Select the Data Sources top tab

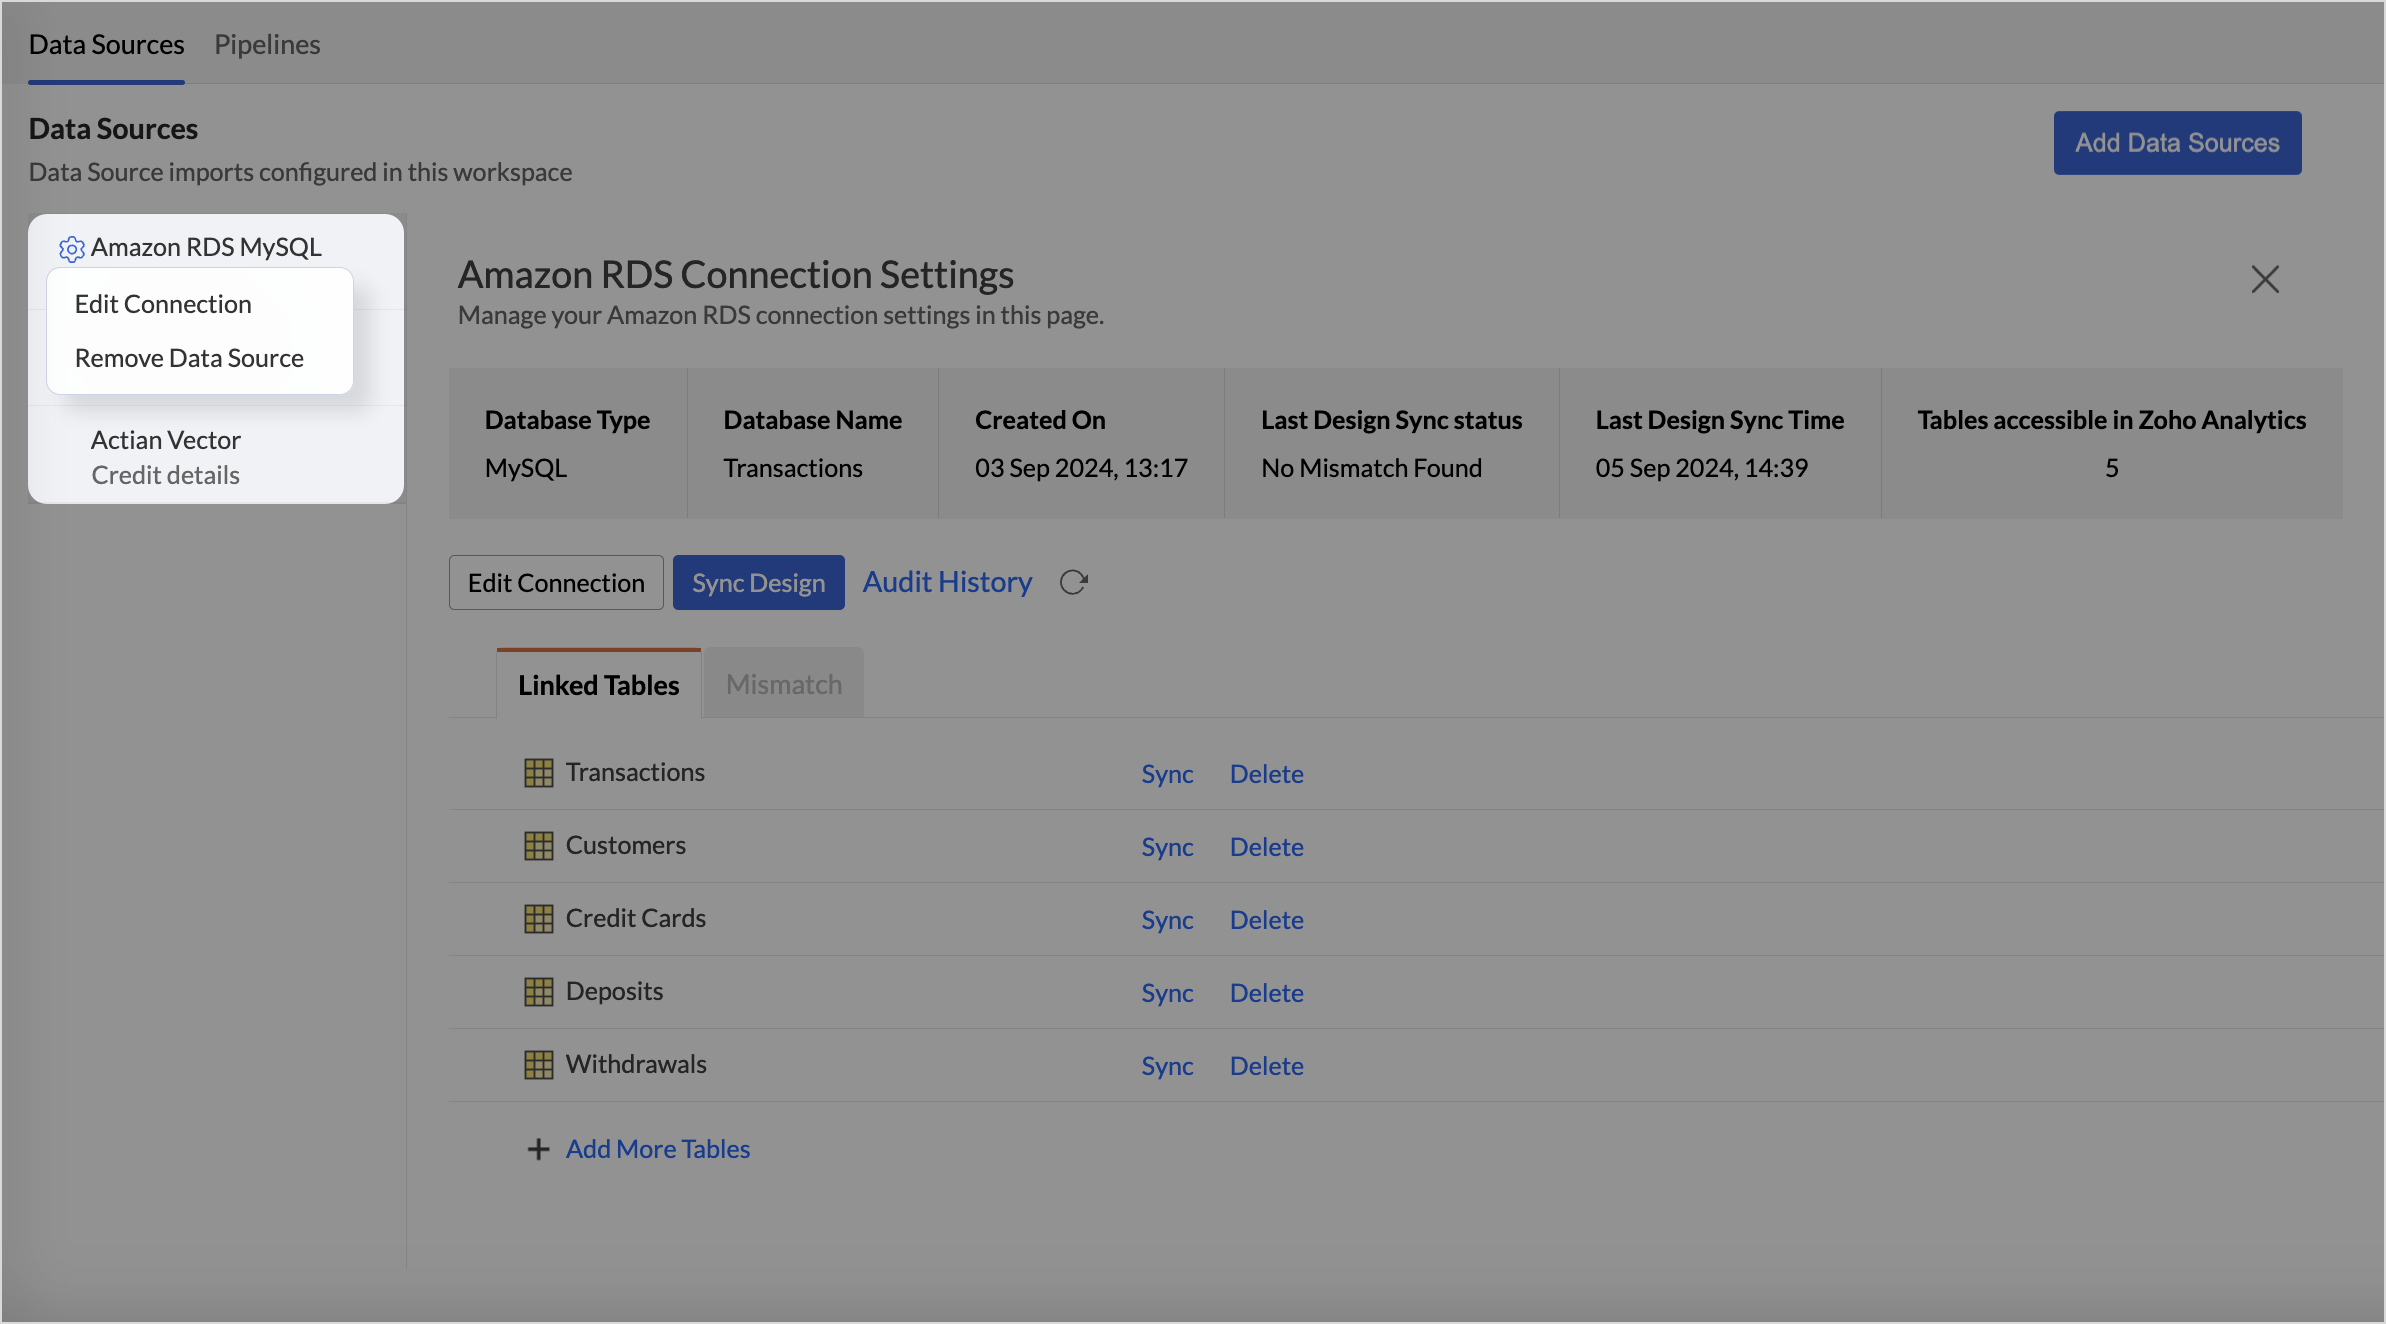point(106,44)
